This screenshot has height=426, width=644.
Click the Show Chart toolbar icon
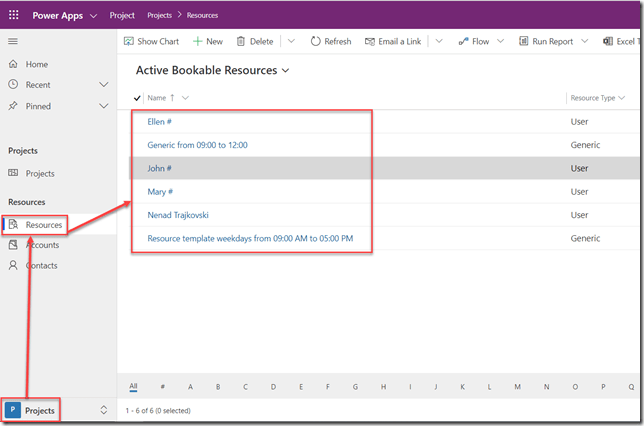coord(128,41)
